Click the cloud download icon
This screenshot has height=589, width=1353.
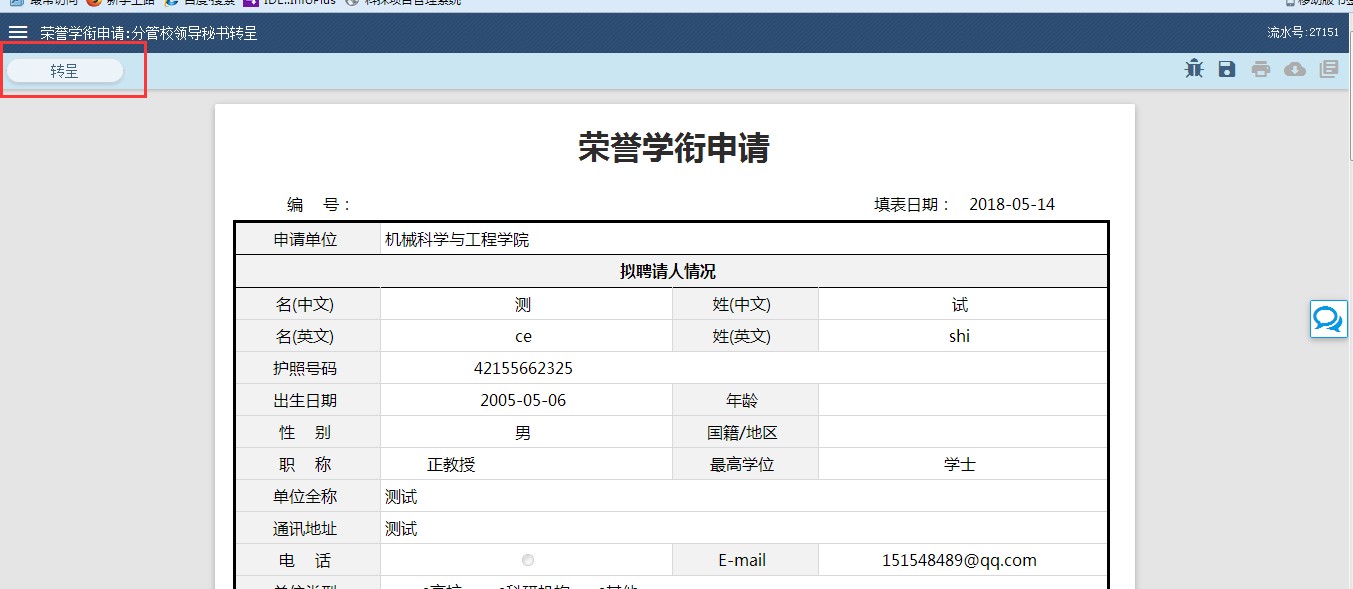(x=1295, y=69)
